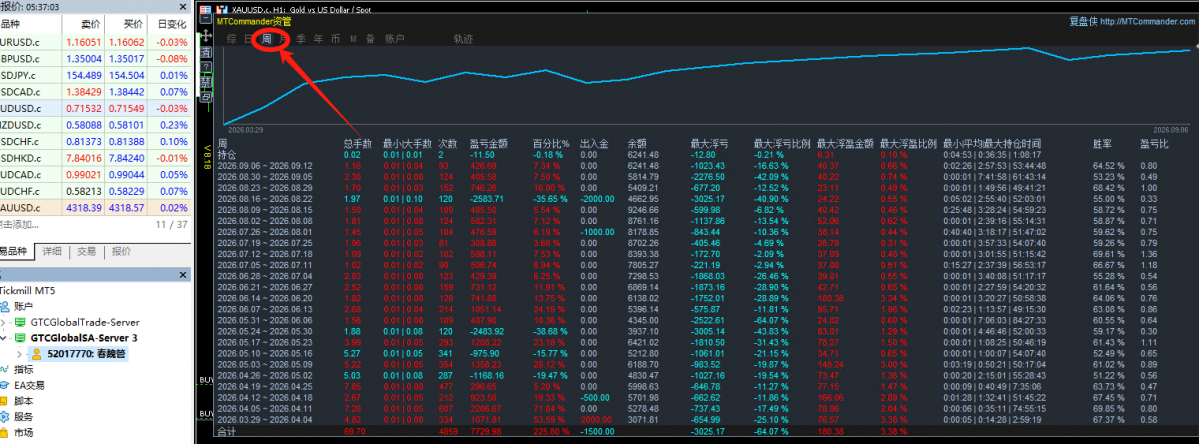Click the 胜率 column header
The height and width of the screenshot is (444, 1199).
point(1103,144)
